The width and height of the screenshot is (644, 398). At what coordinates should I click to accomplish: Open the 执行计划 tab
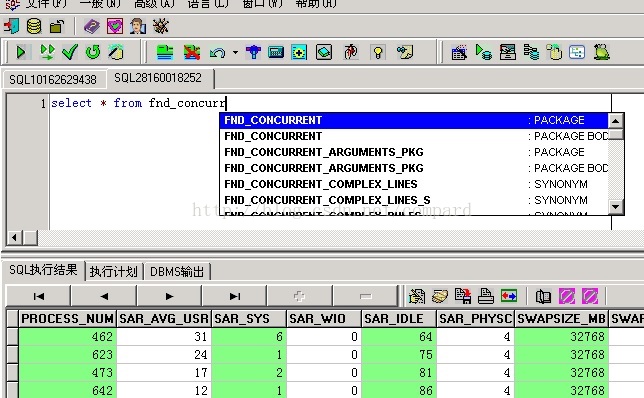tap(114, 271)
